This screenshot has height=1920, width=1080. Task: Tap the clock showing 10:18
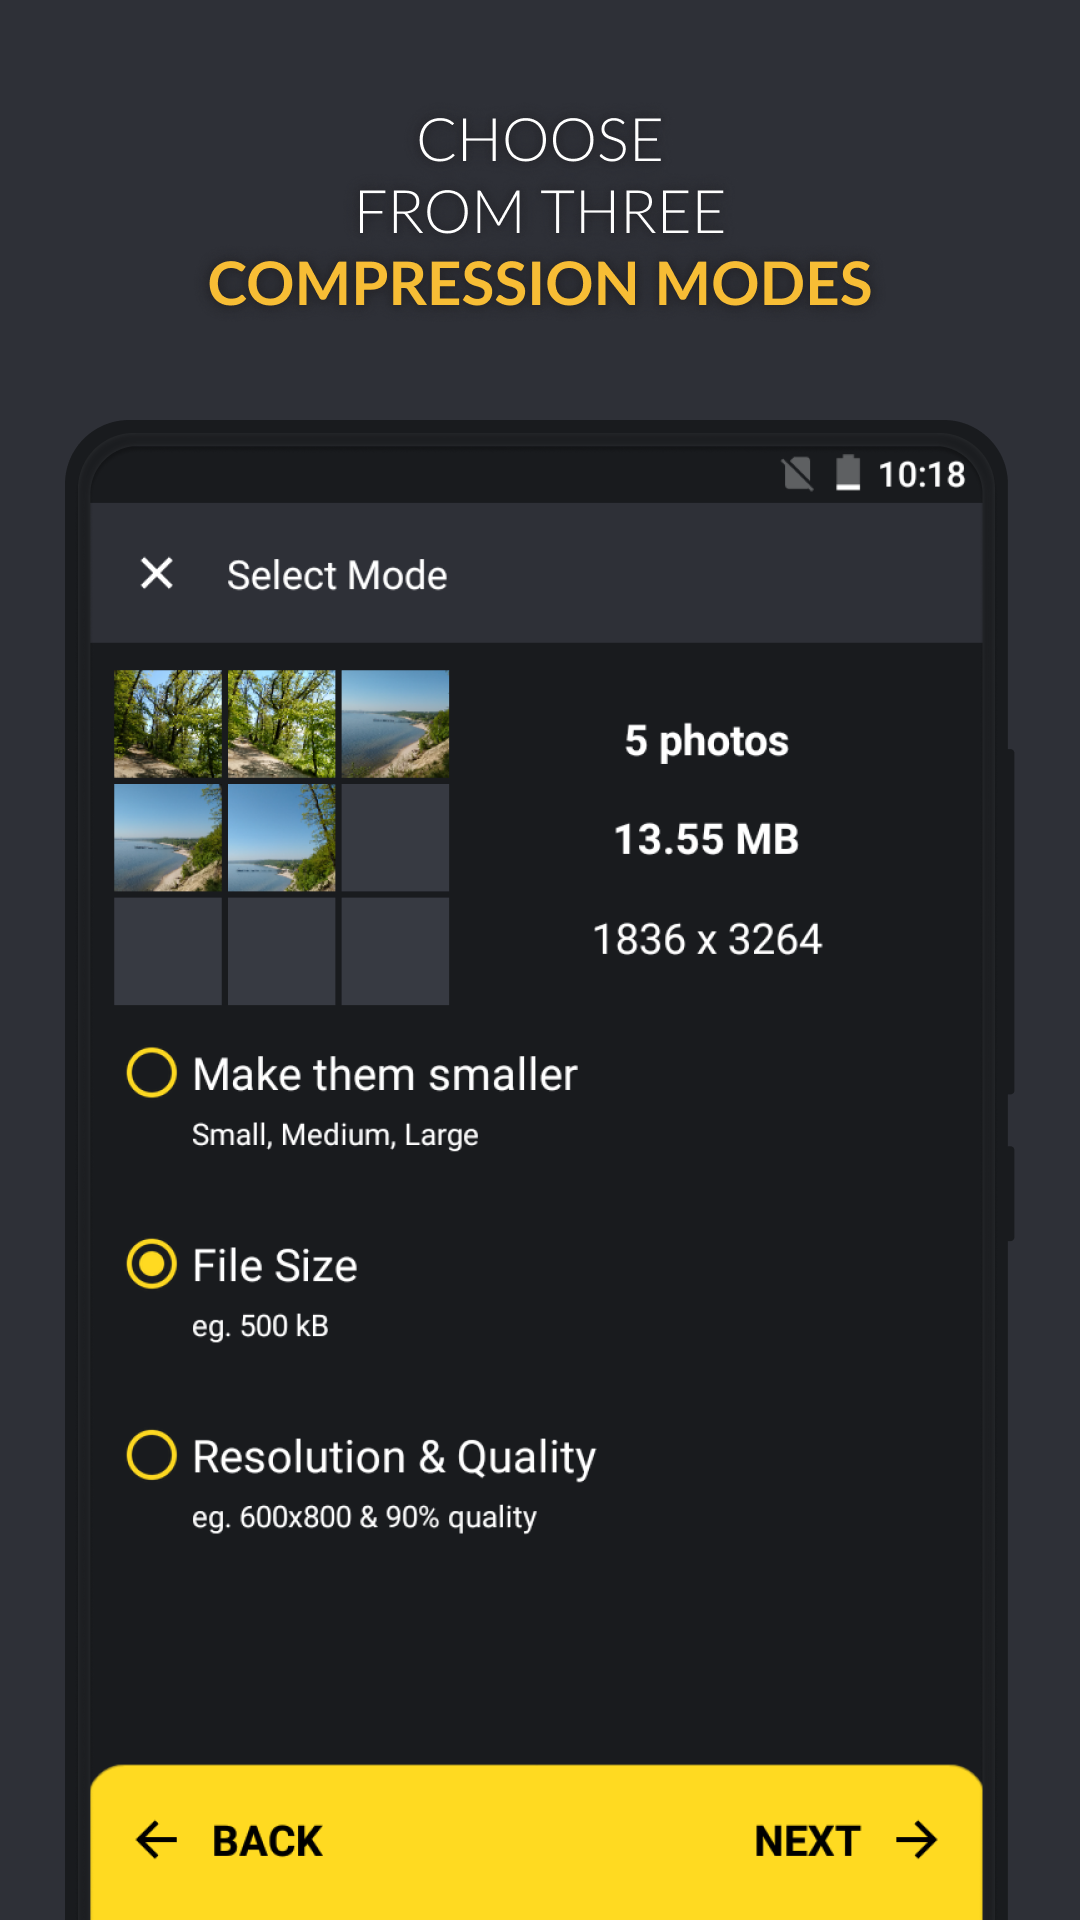921,474
